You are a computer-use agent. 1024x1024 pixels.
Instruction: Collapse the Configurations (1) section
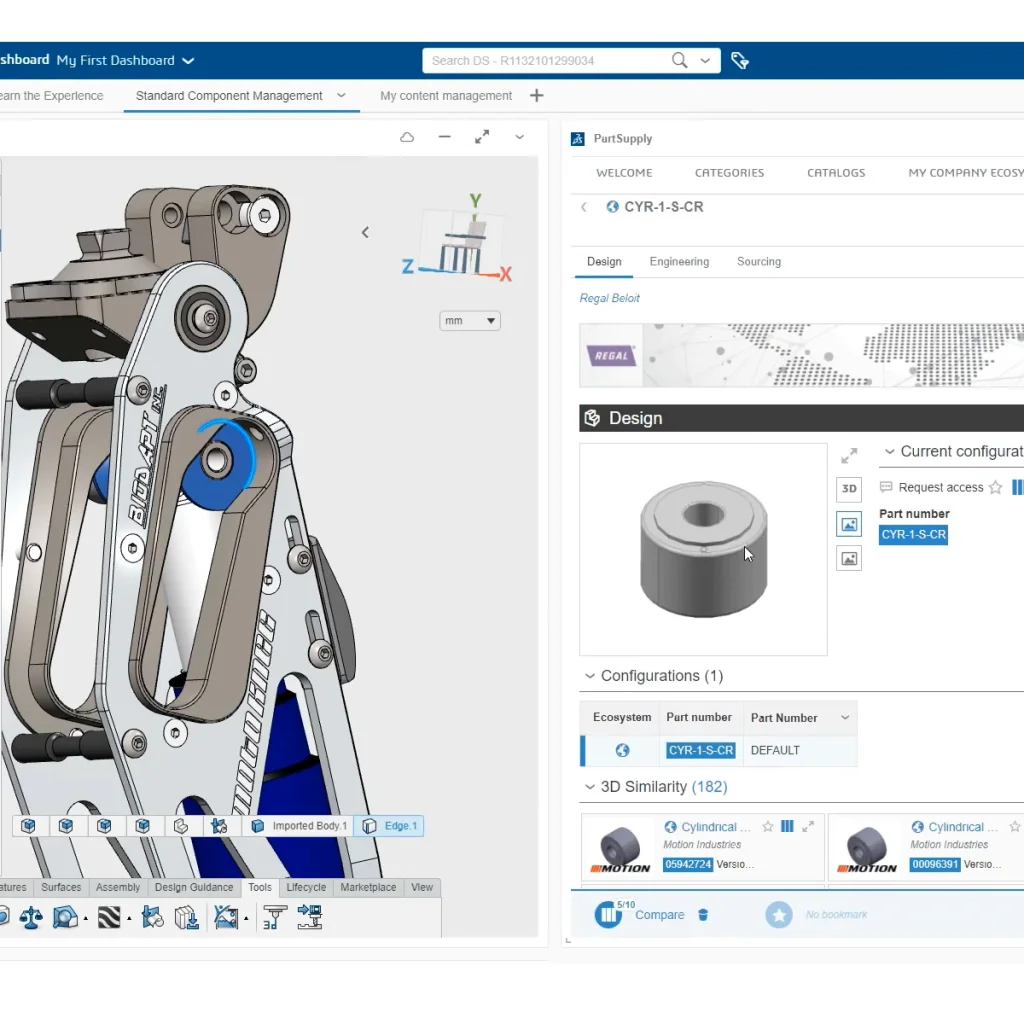[x=590, y=676]
